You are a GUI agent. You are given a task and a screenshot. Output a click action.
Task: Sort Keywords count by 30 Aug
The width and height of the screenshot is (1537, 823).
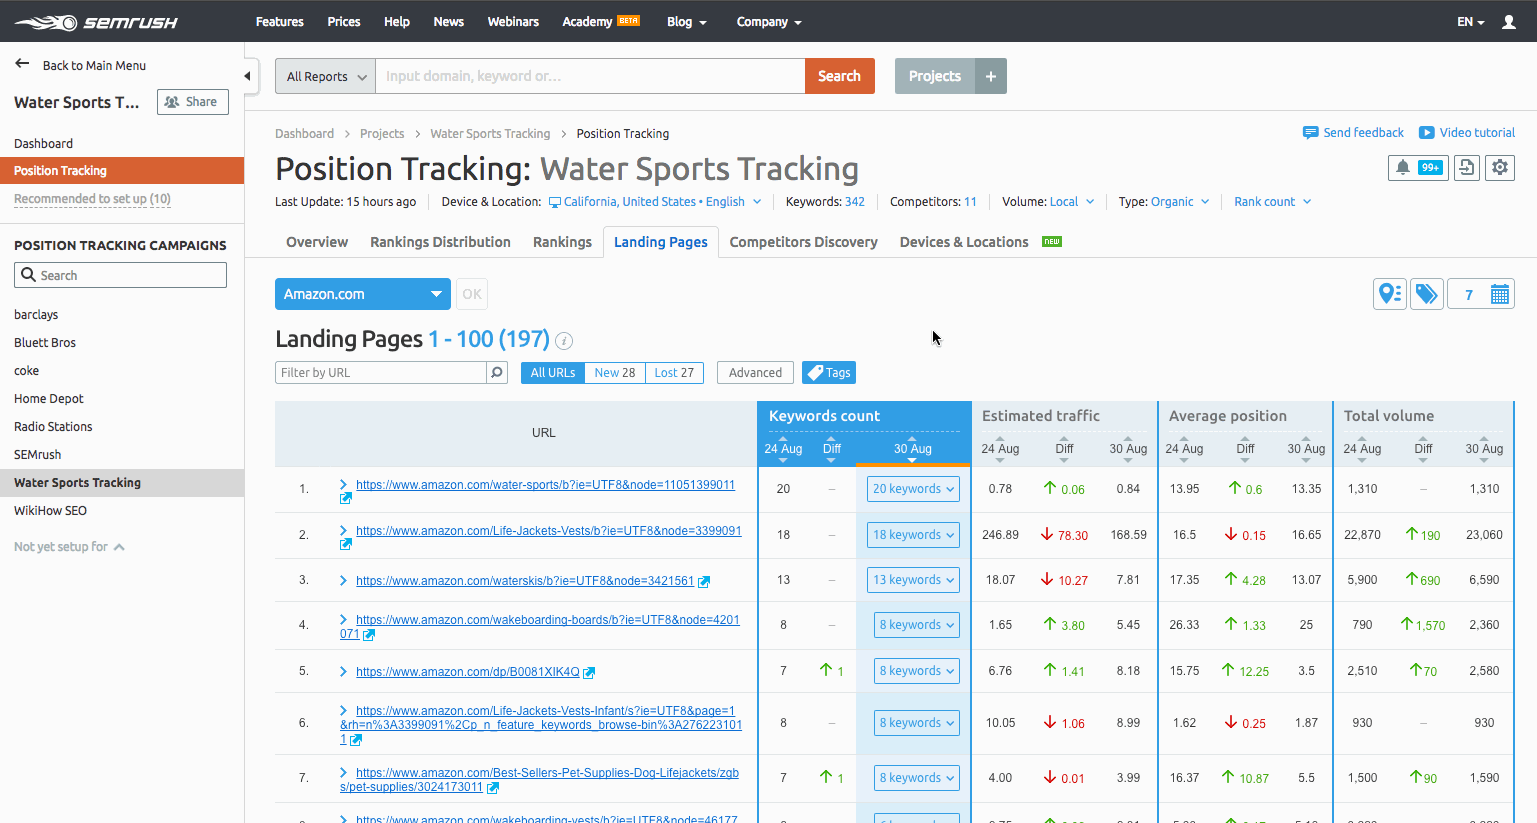pos(913,449)
